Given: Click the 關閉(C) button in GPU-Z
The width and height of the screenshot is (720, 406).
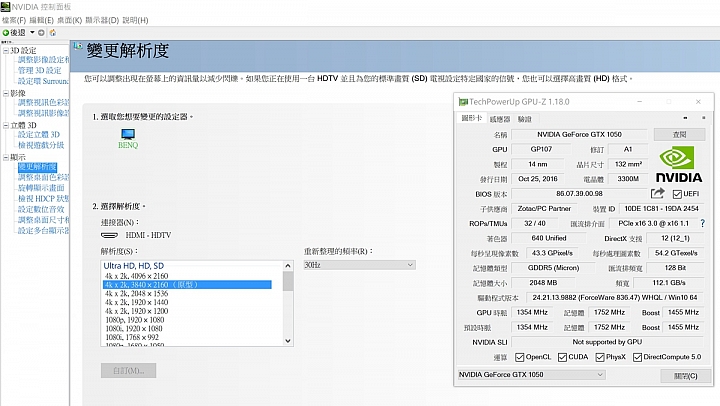Looking at the screenshot, I should (x=686, y=376).
